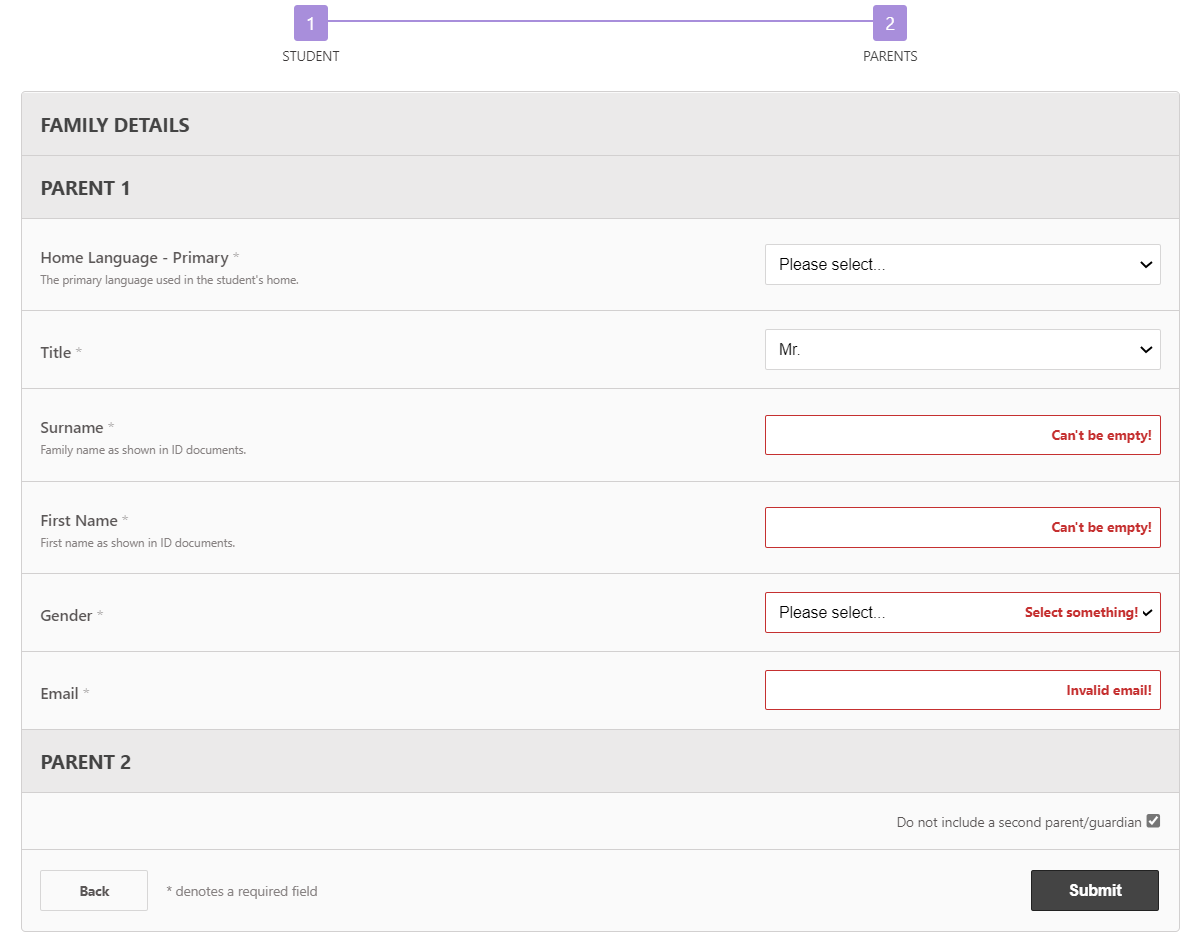Click 'Do not include a second parent/guardian' text
Image resolution: width=1188 pixels, height=939 pixels.
[1019, 822]
